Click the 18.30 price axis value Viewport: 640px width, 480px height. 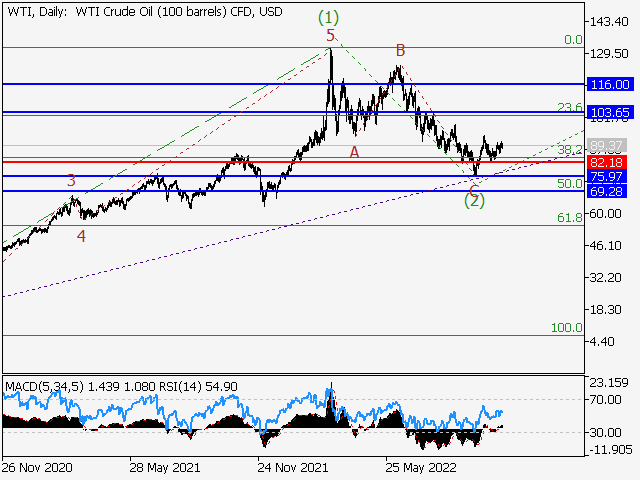click(606, 310)
